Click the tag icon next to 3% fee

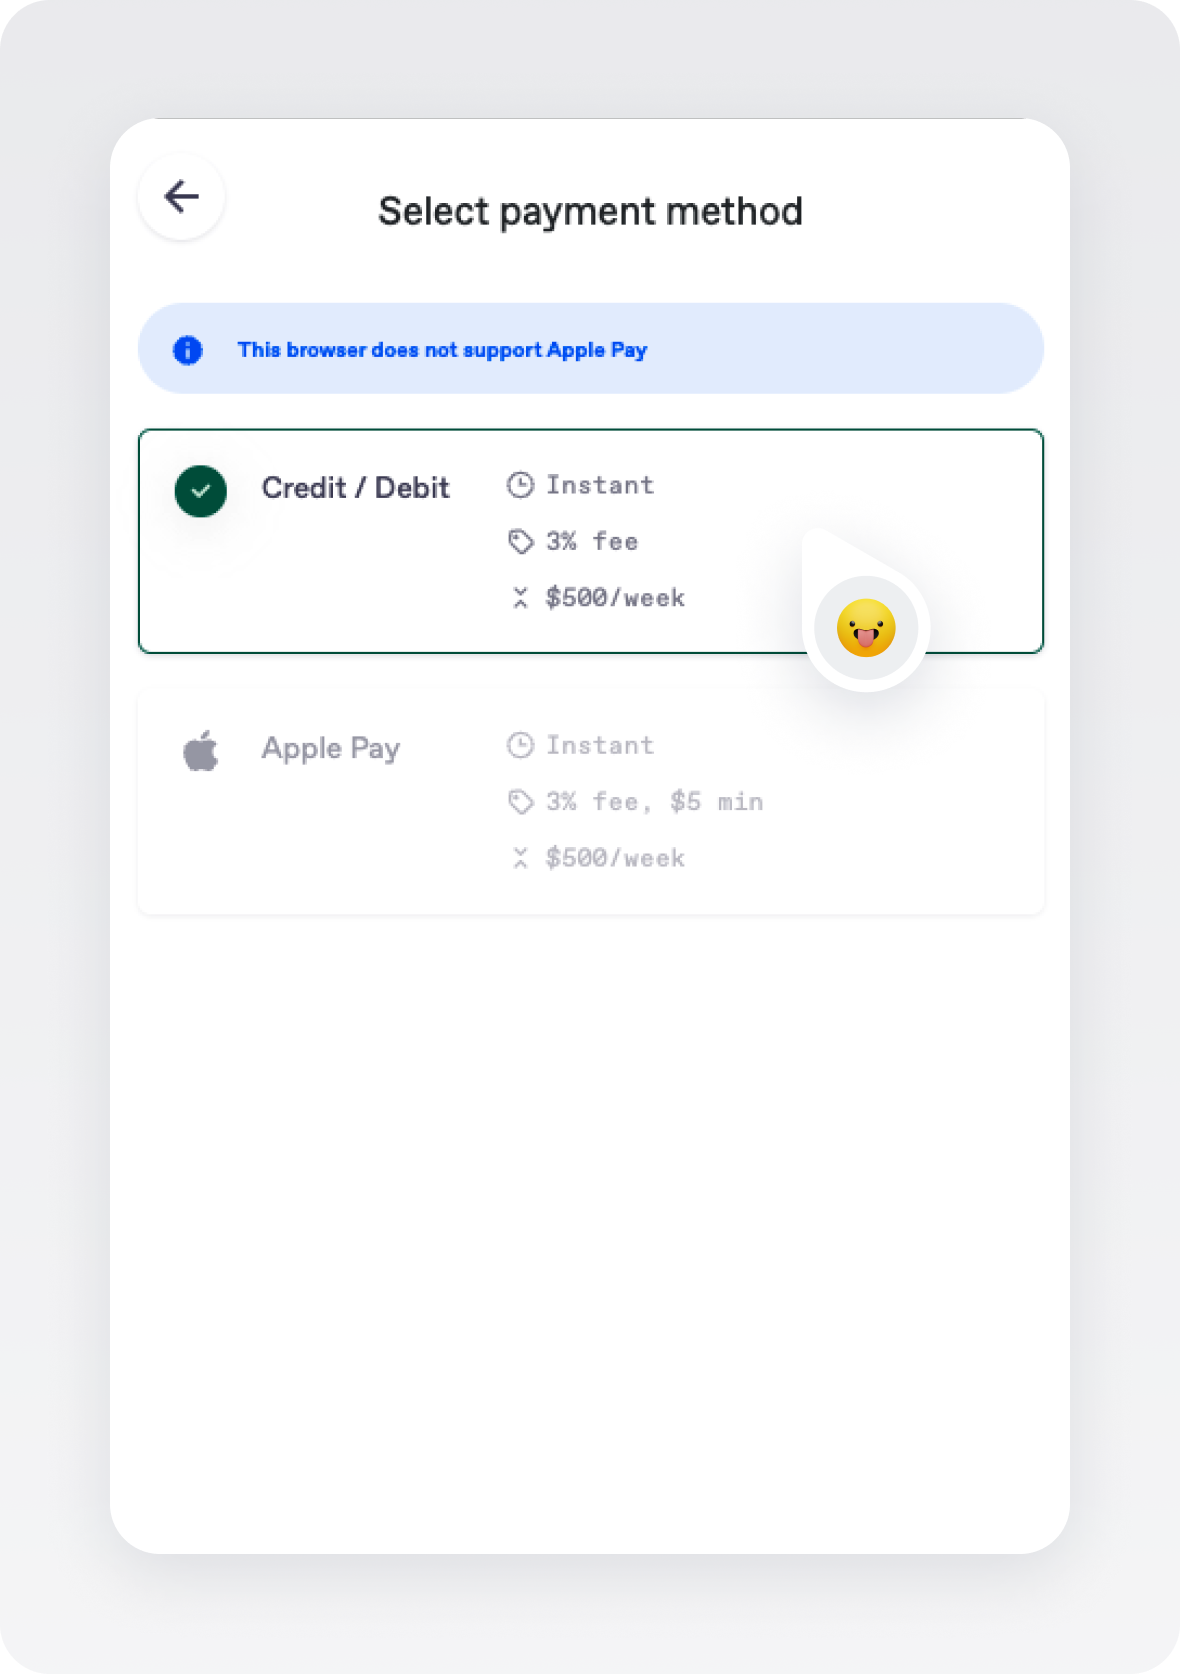click(520, 541)
